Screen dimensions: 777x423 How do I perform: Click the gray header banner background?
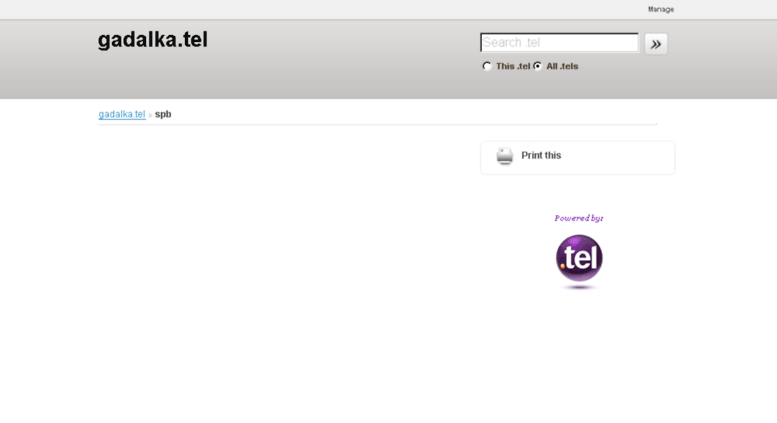pos(322,74)
